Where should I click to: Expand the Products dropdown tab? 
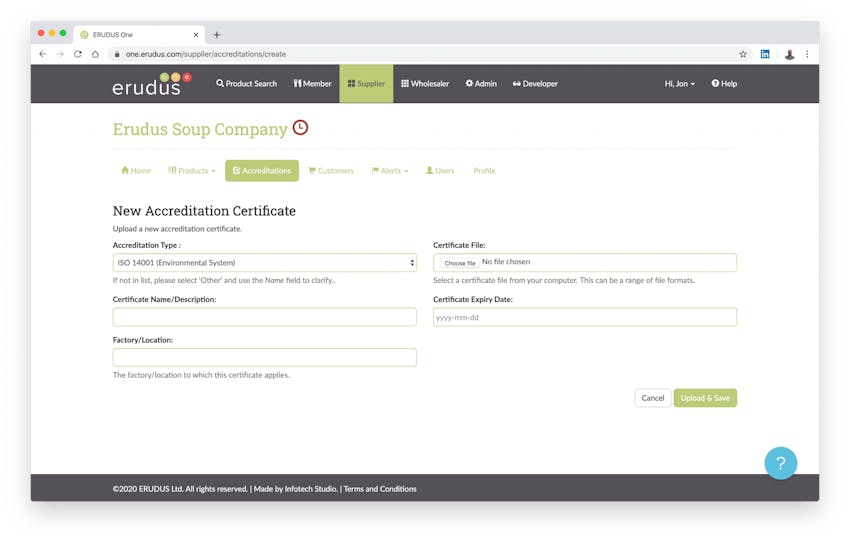(192, 171)
